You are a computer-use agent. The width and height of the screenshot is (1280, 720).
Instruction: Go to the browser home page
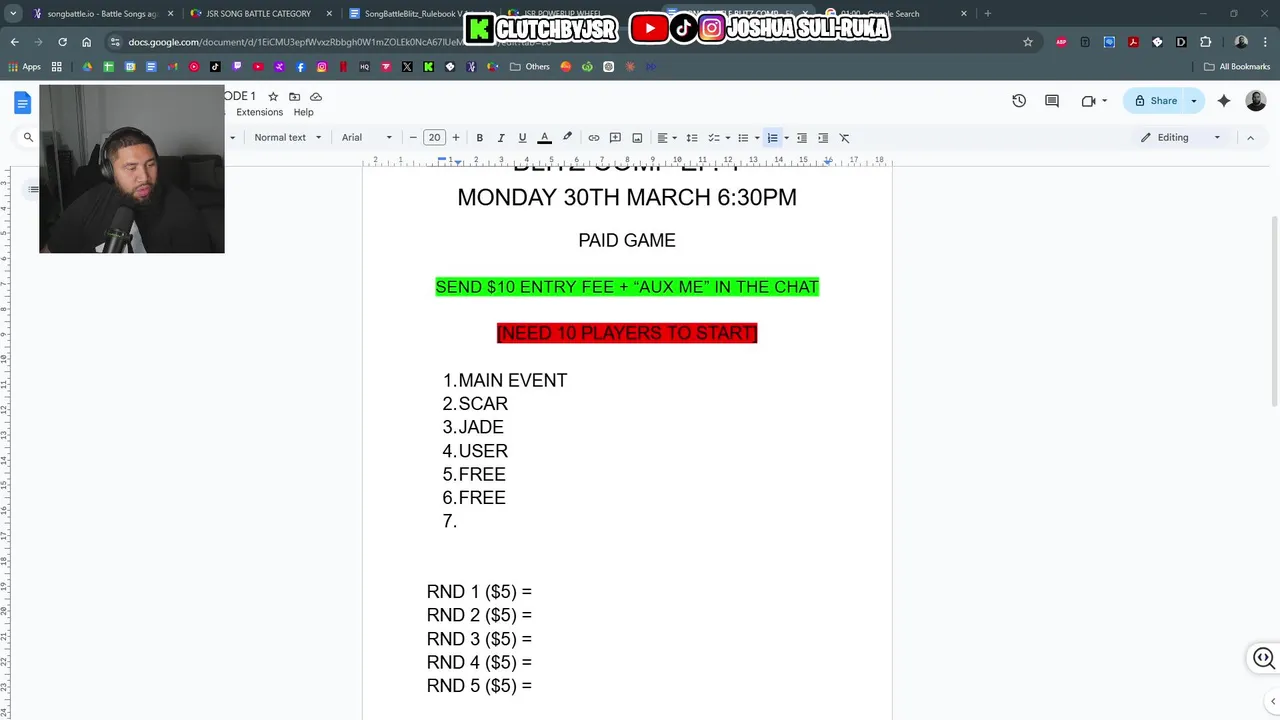[x=86, y=42]
